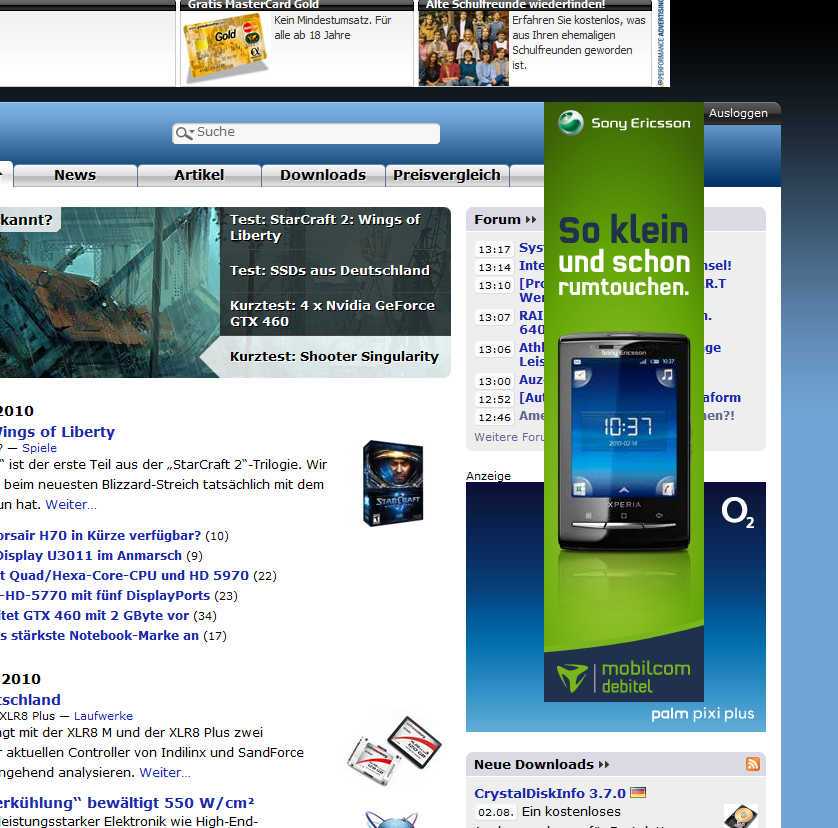
Task: Click the Xperia phone image in the ad
Action: [x=624, y=441]
